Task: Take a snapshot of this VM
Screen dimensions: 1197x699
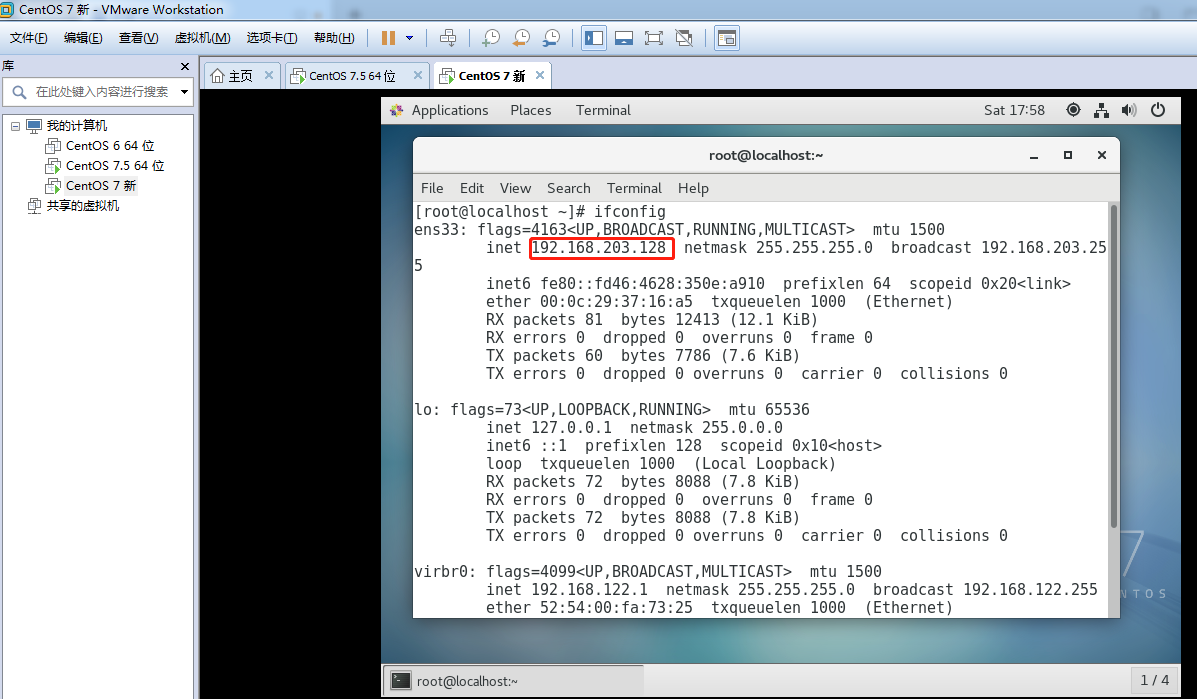Action: point(491,38)
